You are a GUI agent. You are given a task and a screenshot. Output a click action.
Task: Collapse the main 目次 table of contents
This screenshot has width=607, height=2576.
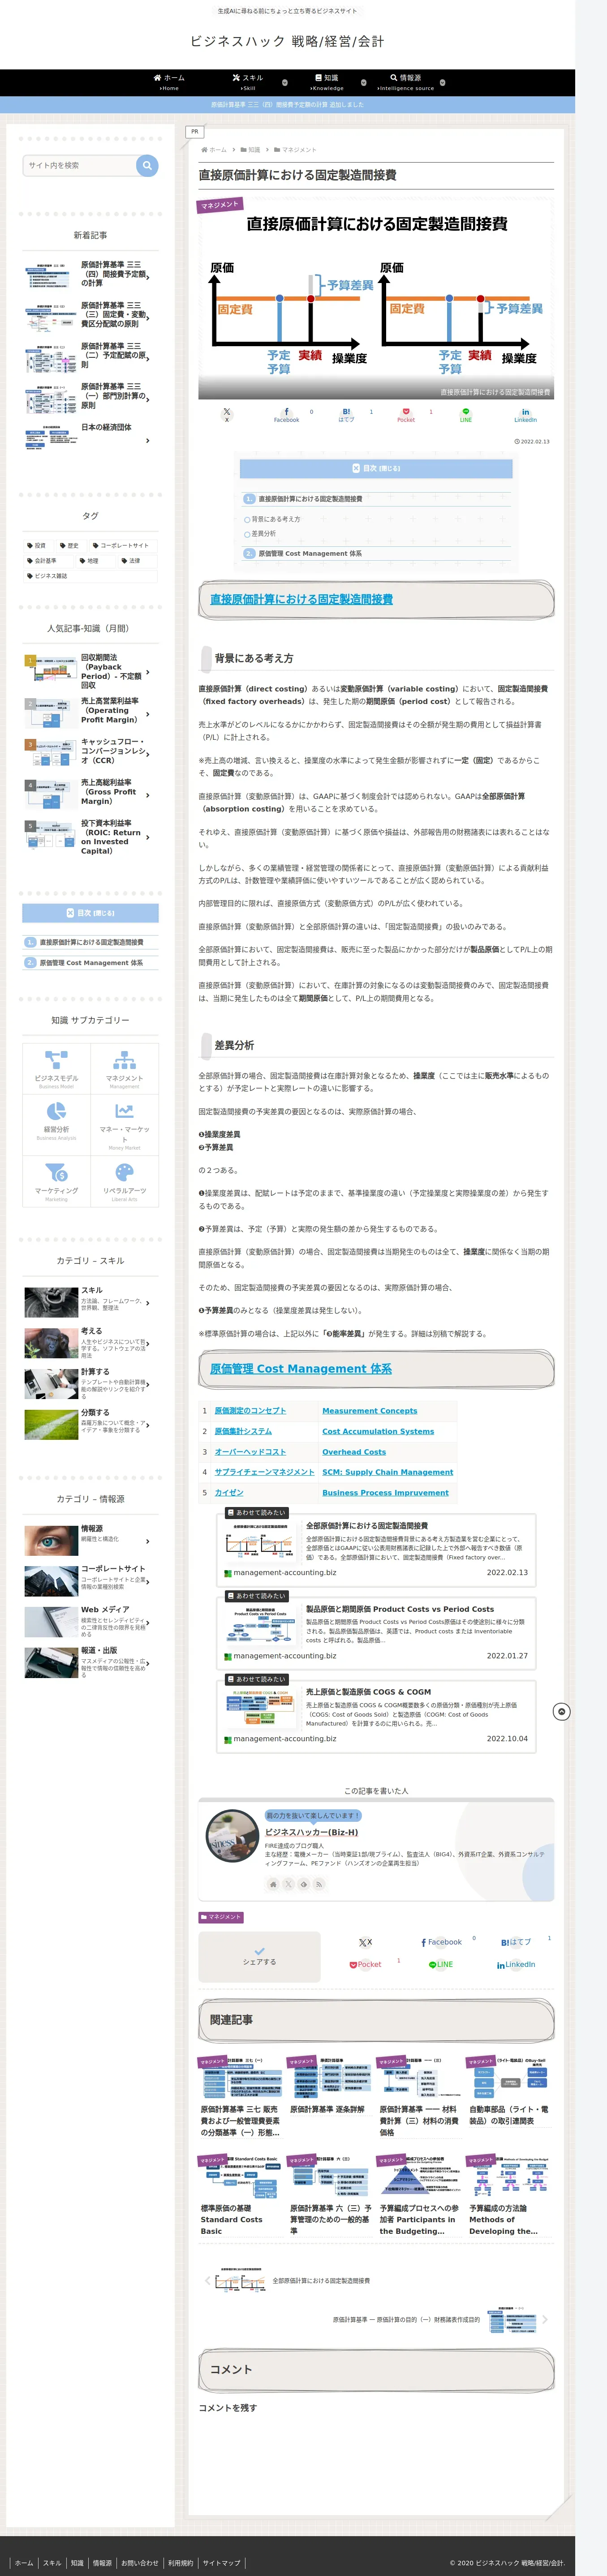point(376,468)
